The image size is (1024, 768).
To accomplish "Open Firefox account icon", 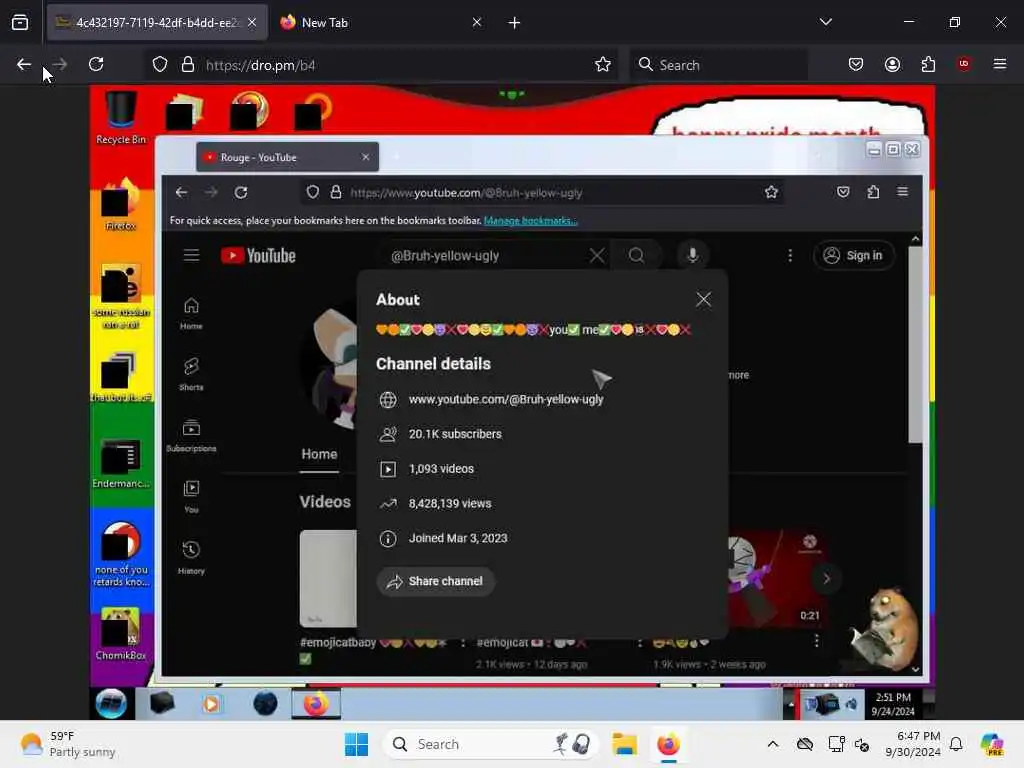I will click(892, 64).
